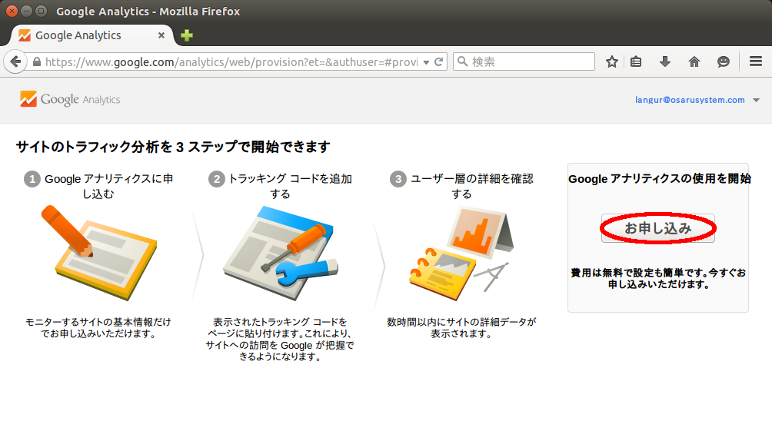The width and height of the screenshot is (772, 431).
Task: Reload the page with the refresh icon
Action: [439, 62]
